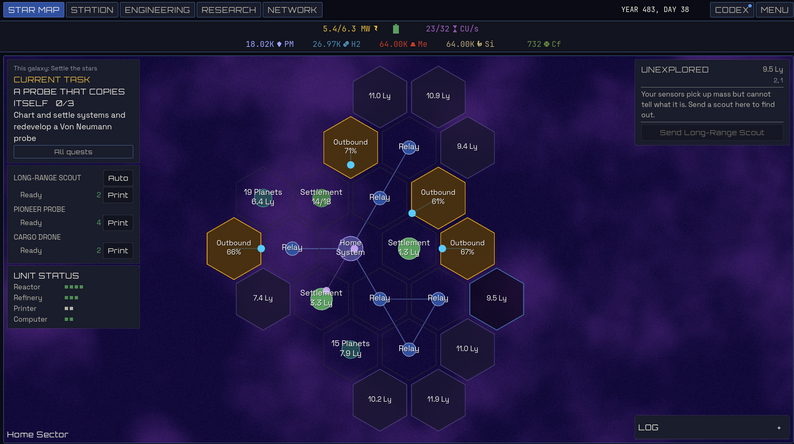Click the Reactor status indicators

coord(74,287)
